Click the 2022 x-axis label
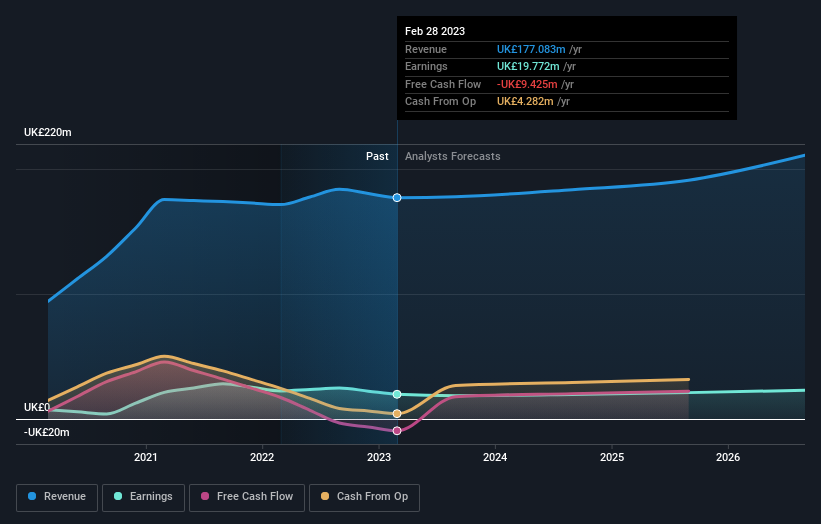The image size is (821, 524). [262, 457]
